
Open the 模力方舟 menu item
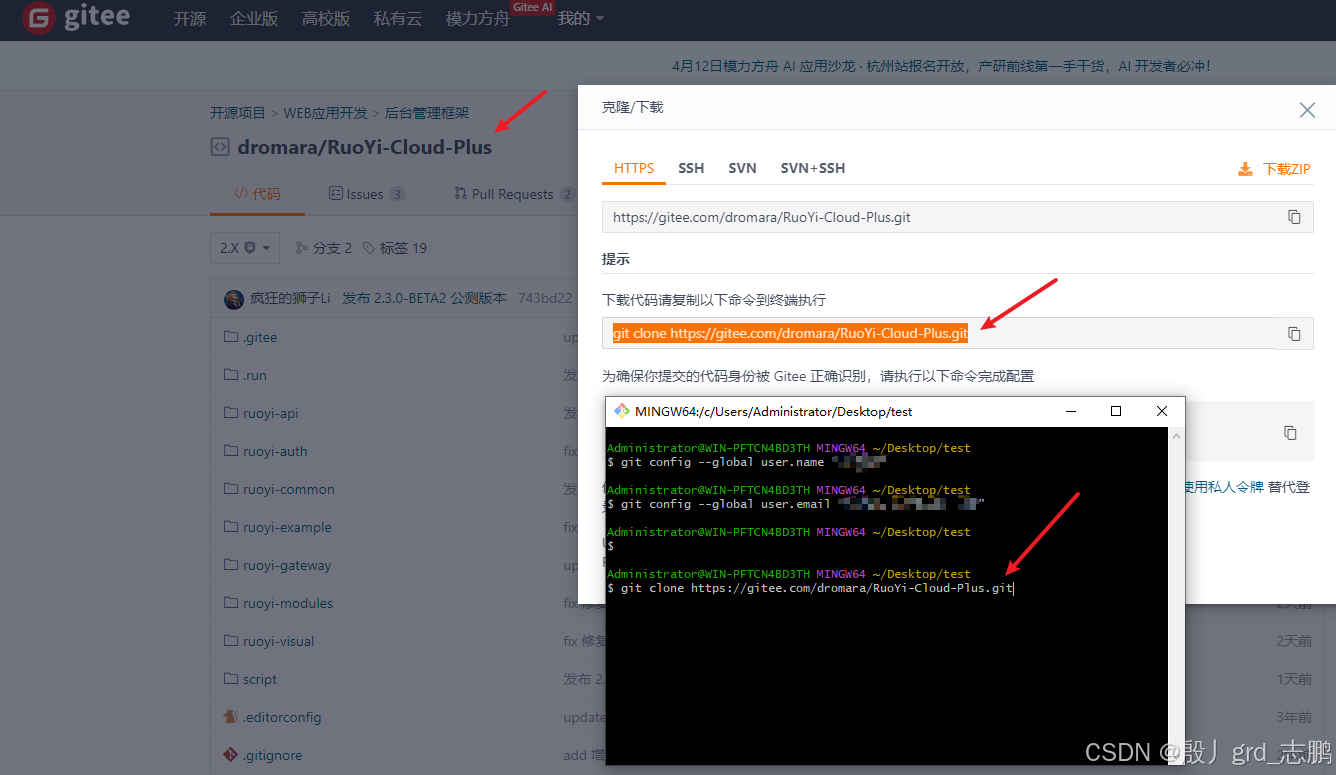click(478, 19)
